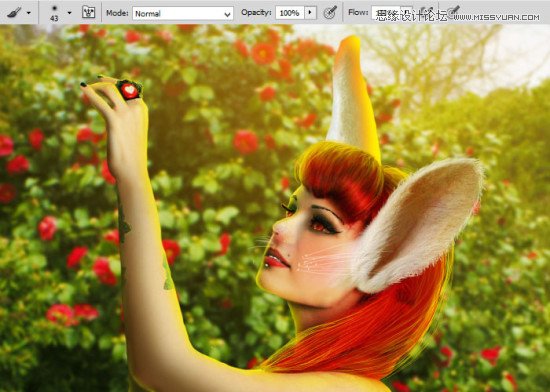Click the brush size 43 preview

(54, 13)
